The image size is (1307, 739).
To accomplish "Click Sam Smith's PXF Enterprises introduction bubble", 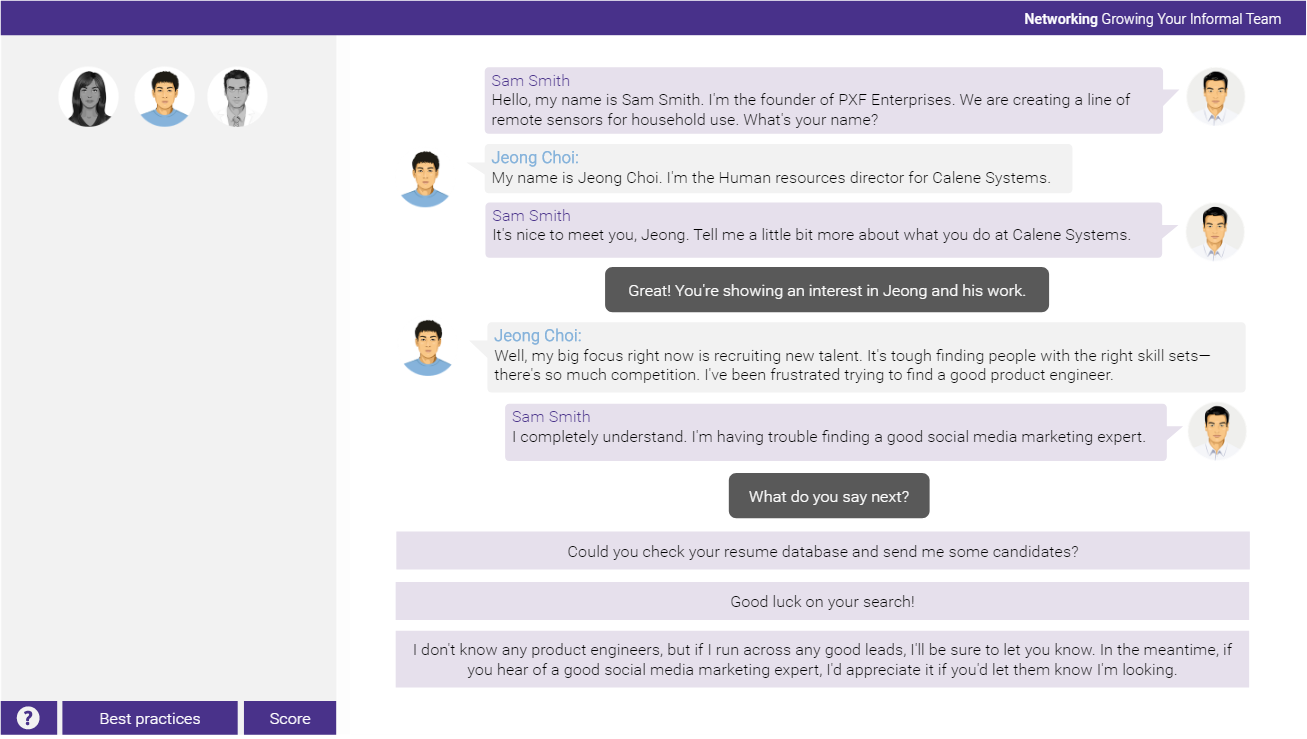I will [822, 101].
